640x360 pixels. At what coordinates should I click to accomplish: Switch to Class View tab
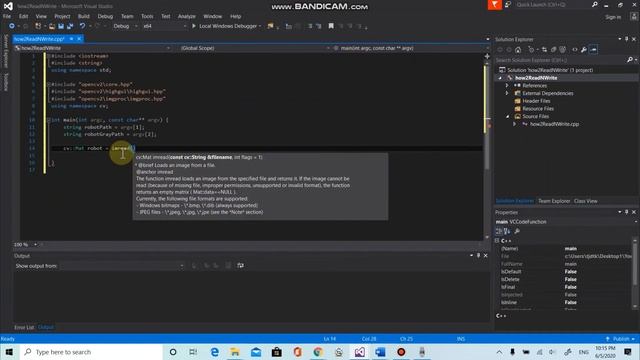[x=585, y=201]
